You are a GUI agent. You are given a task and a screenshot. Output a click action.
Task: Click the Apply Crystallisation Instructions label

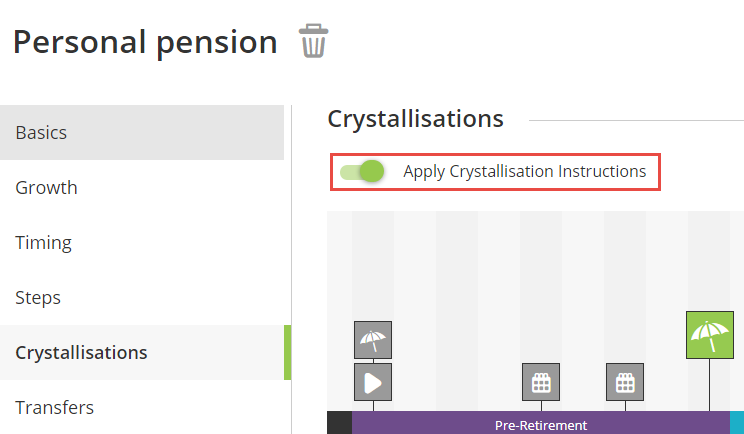[524, 171]
